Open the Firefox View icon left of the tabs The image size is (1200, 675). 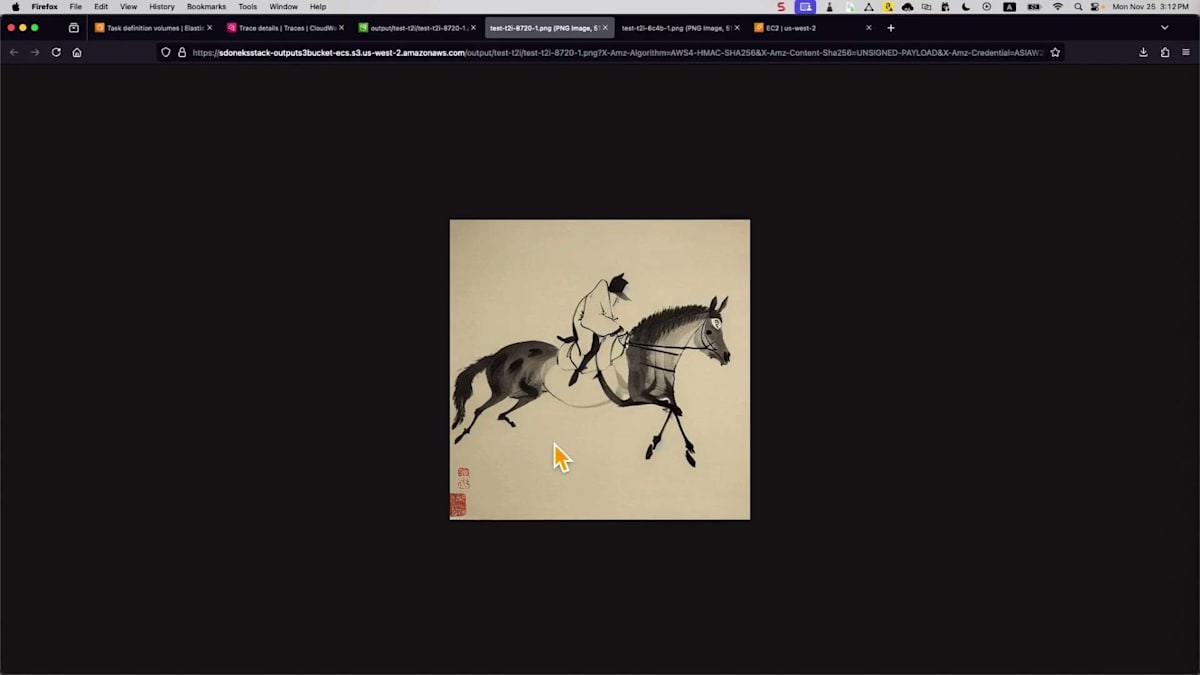click(x=73, y=28)
